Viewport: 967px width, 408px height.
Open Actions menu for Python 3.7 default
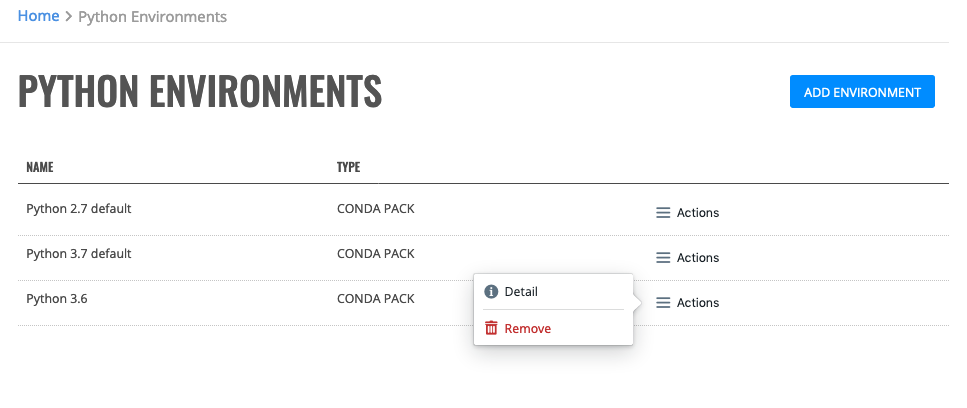click(x=687, y=258)
